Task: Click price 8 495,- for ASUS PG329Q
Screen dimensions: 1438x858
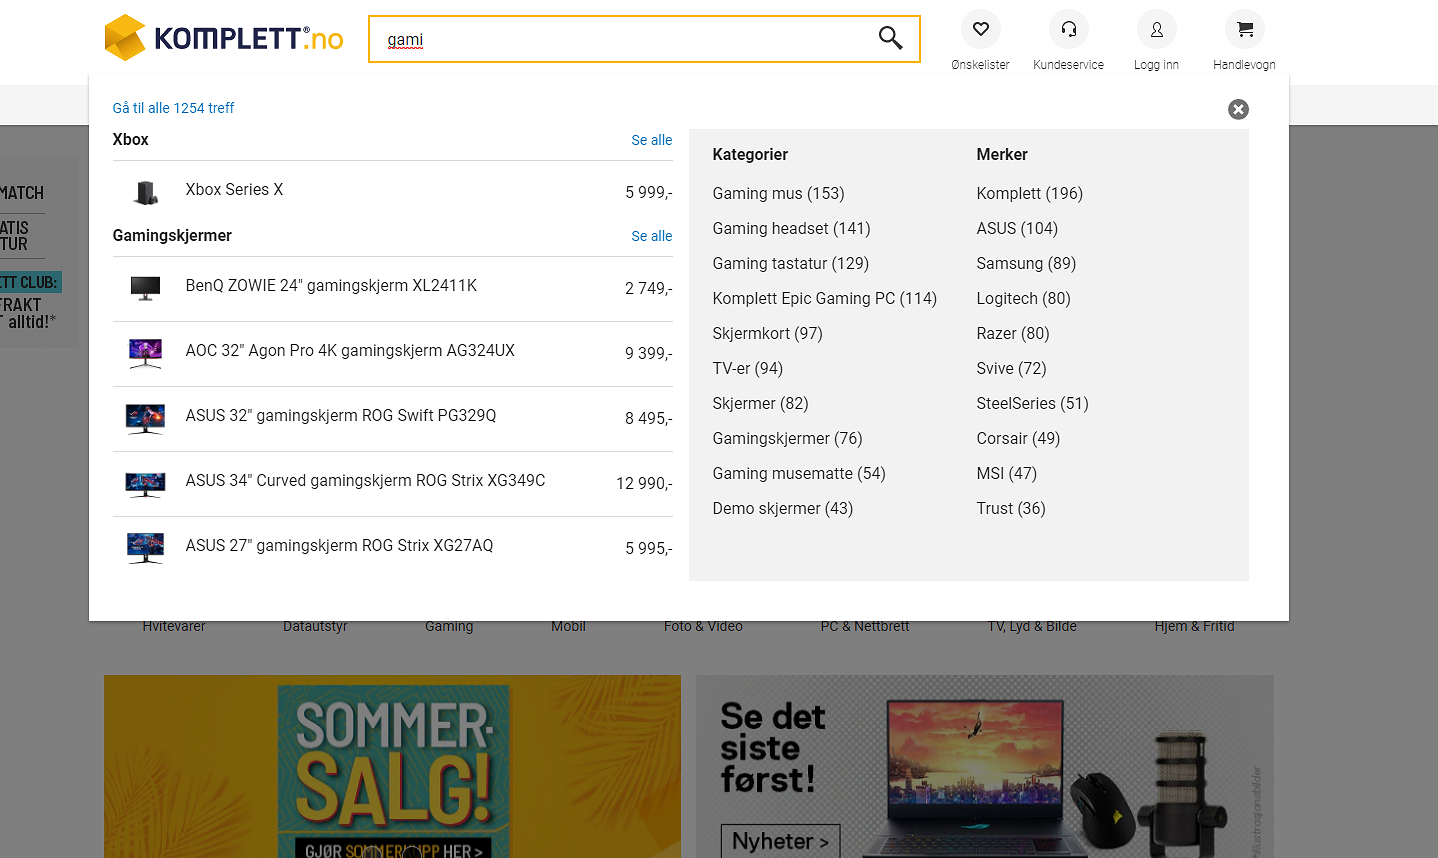Action: (649, 418)
